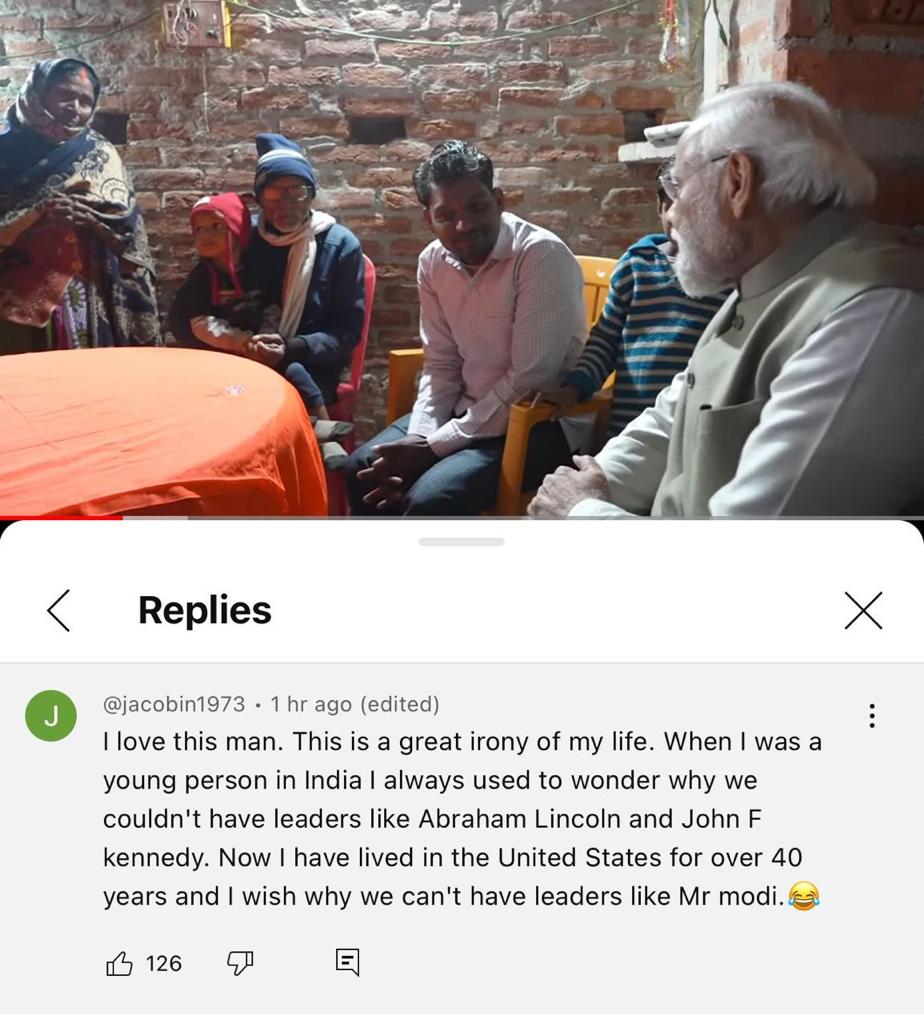Like the comment with thumbs-up icon
The image size is (924, 1024).
(x=119, y=963)
